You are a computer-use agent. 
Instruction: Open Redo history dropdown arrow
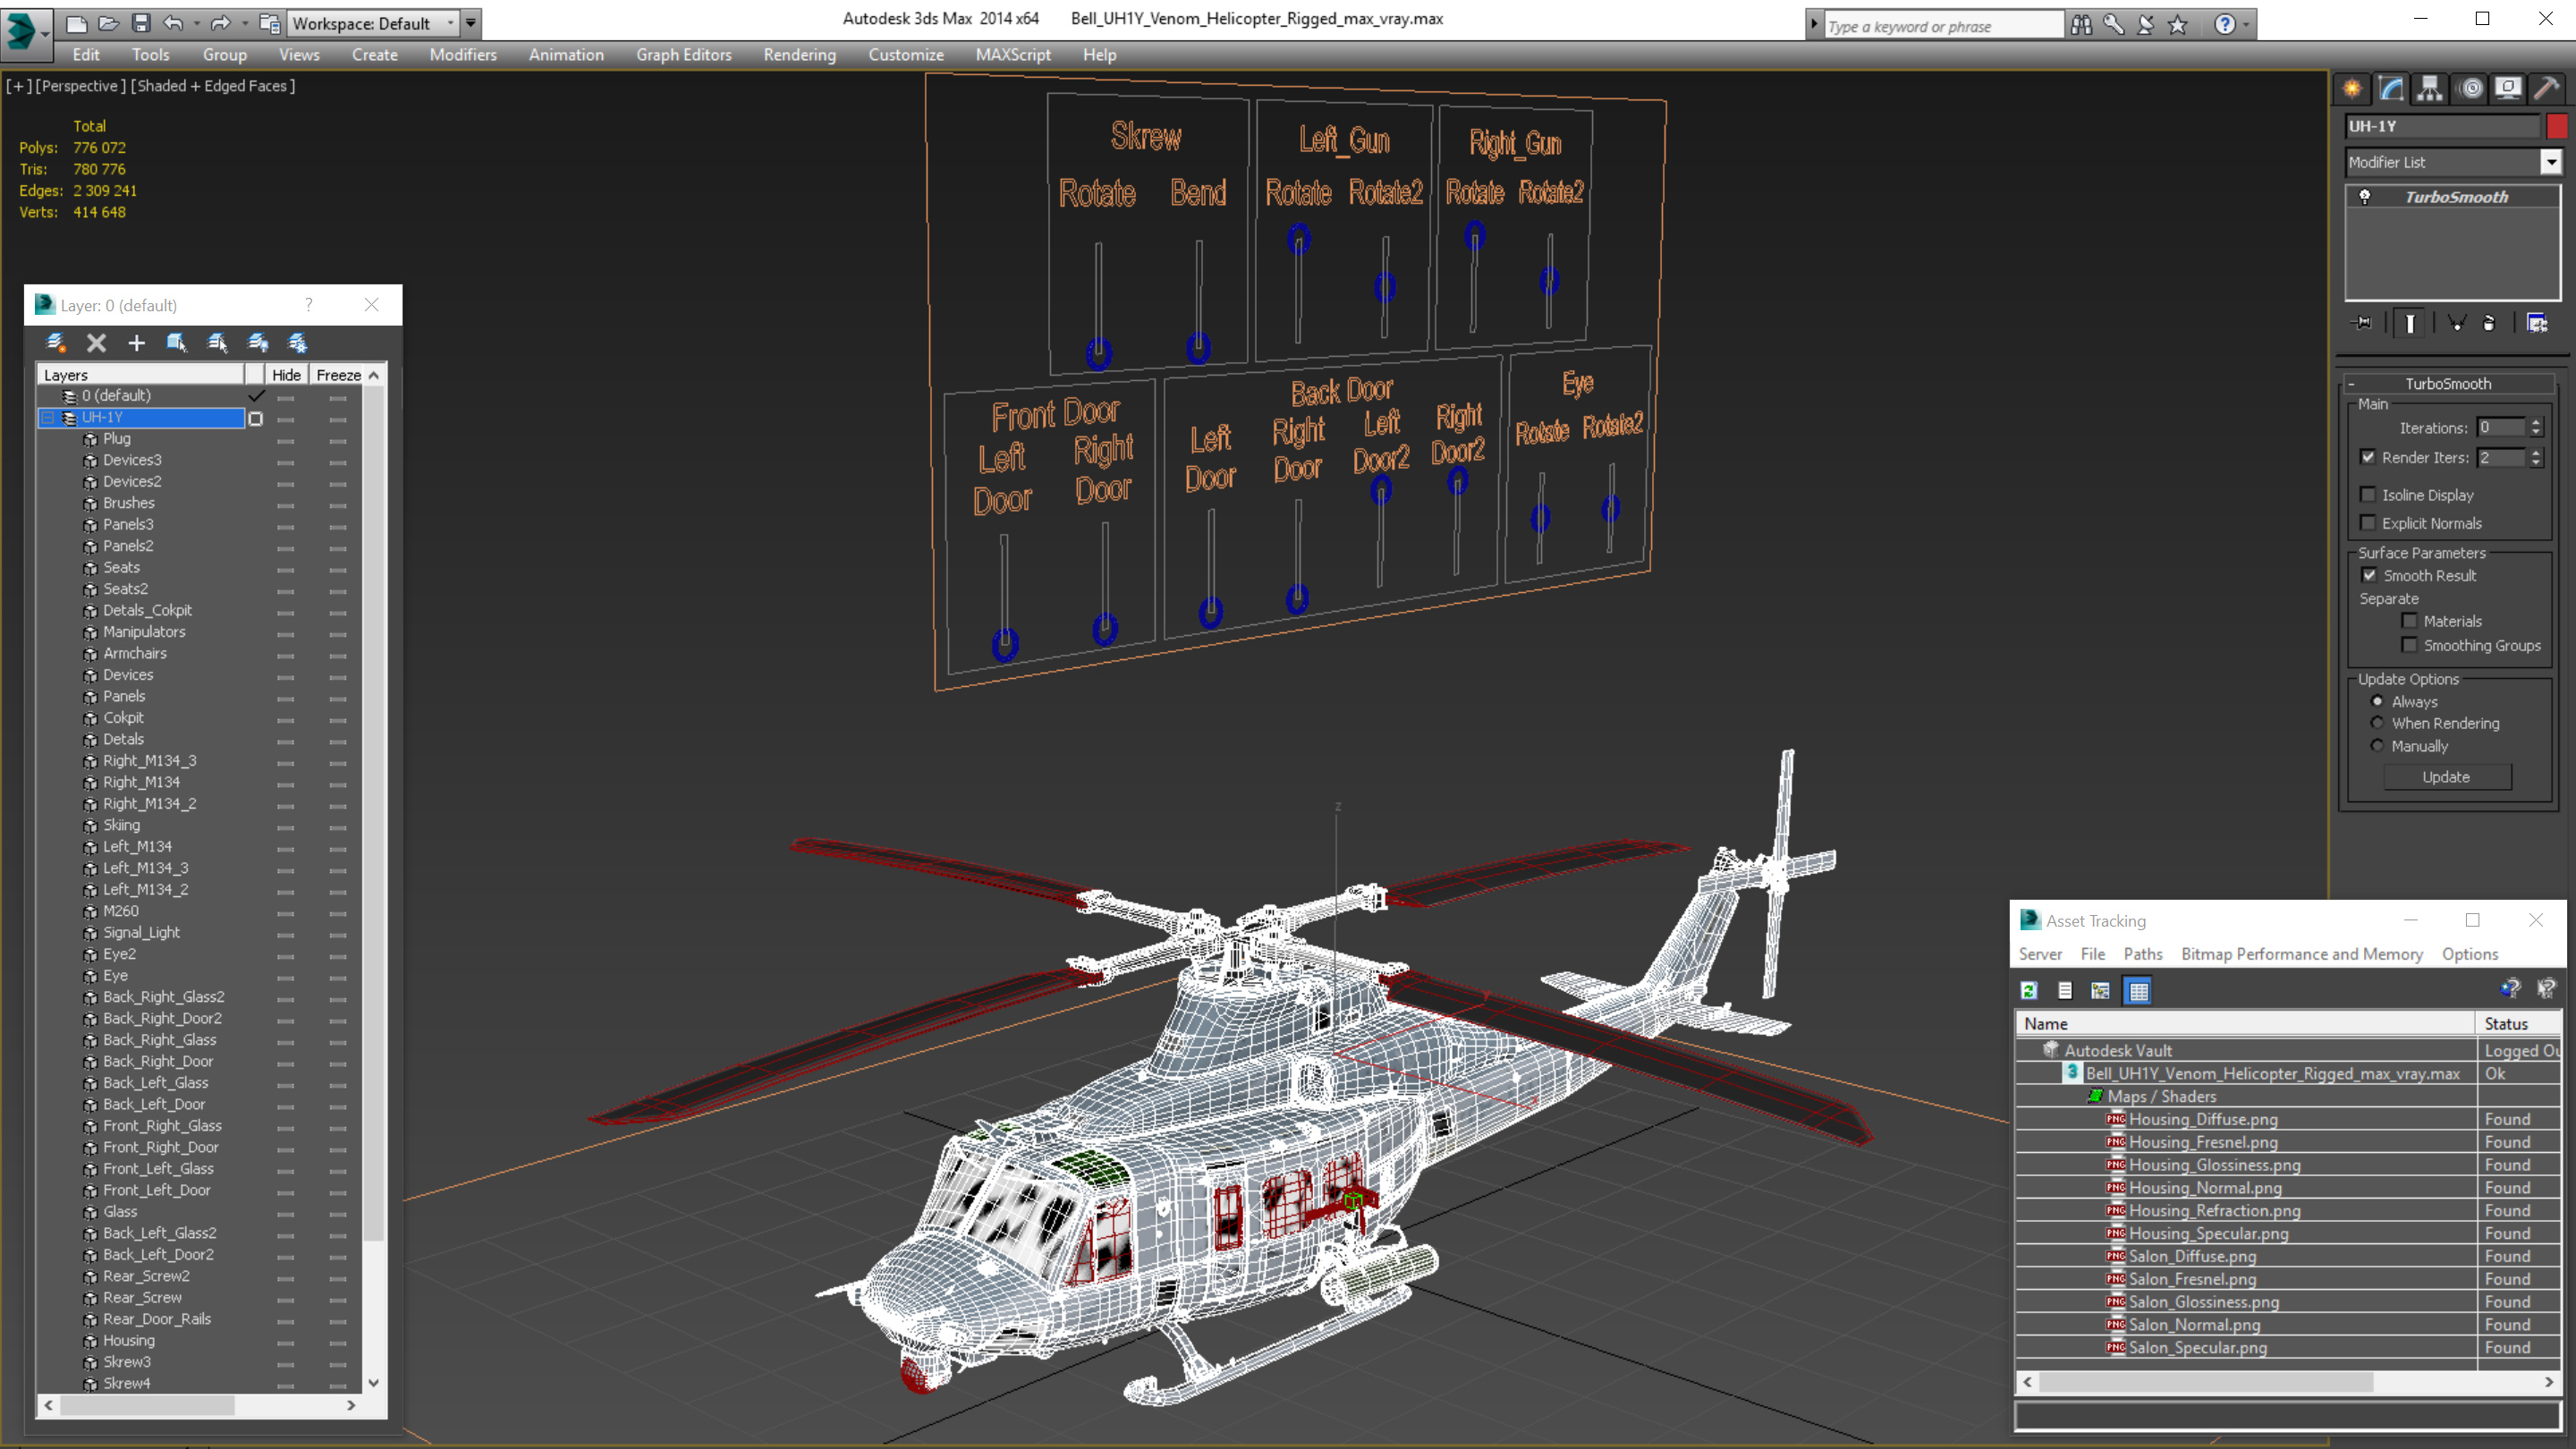pyautogui.click(x=245, y=22)
